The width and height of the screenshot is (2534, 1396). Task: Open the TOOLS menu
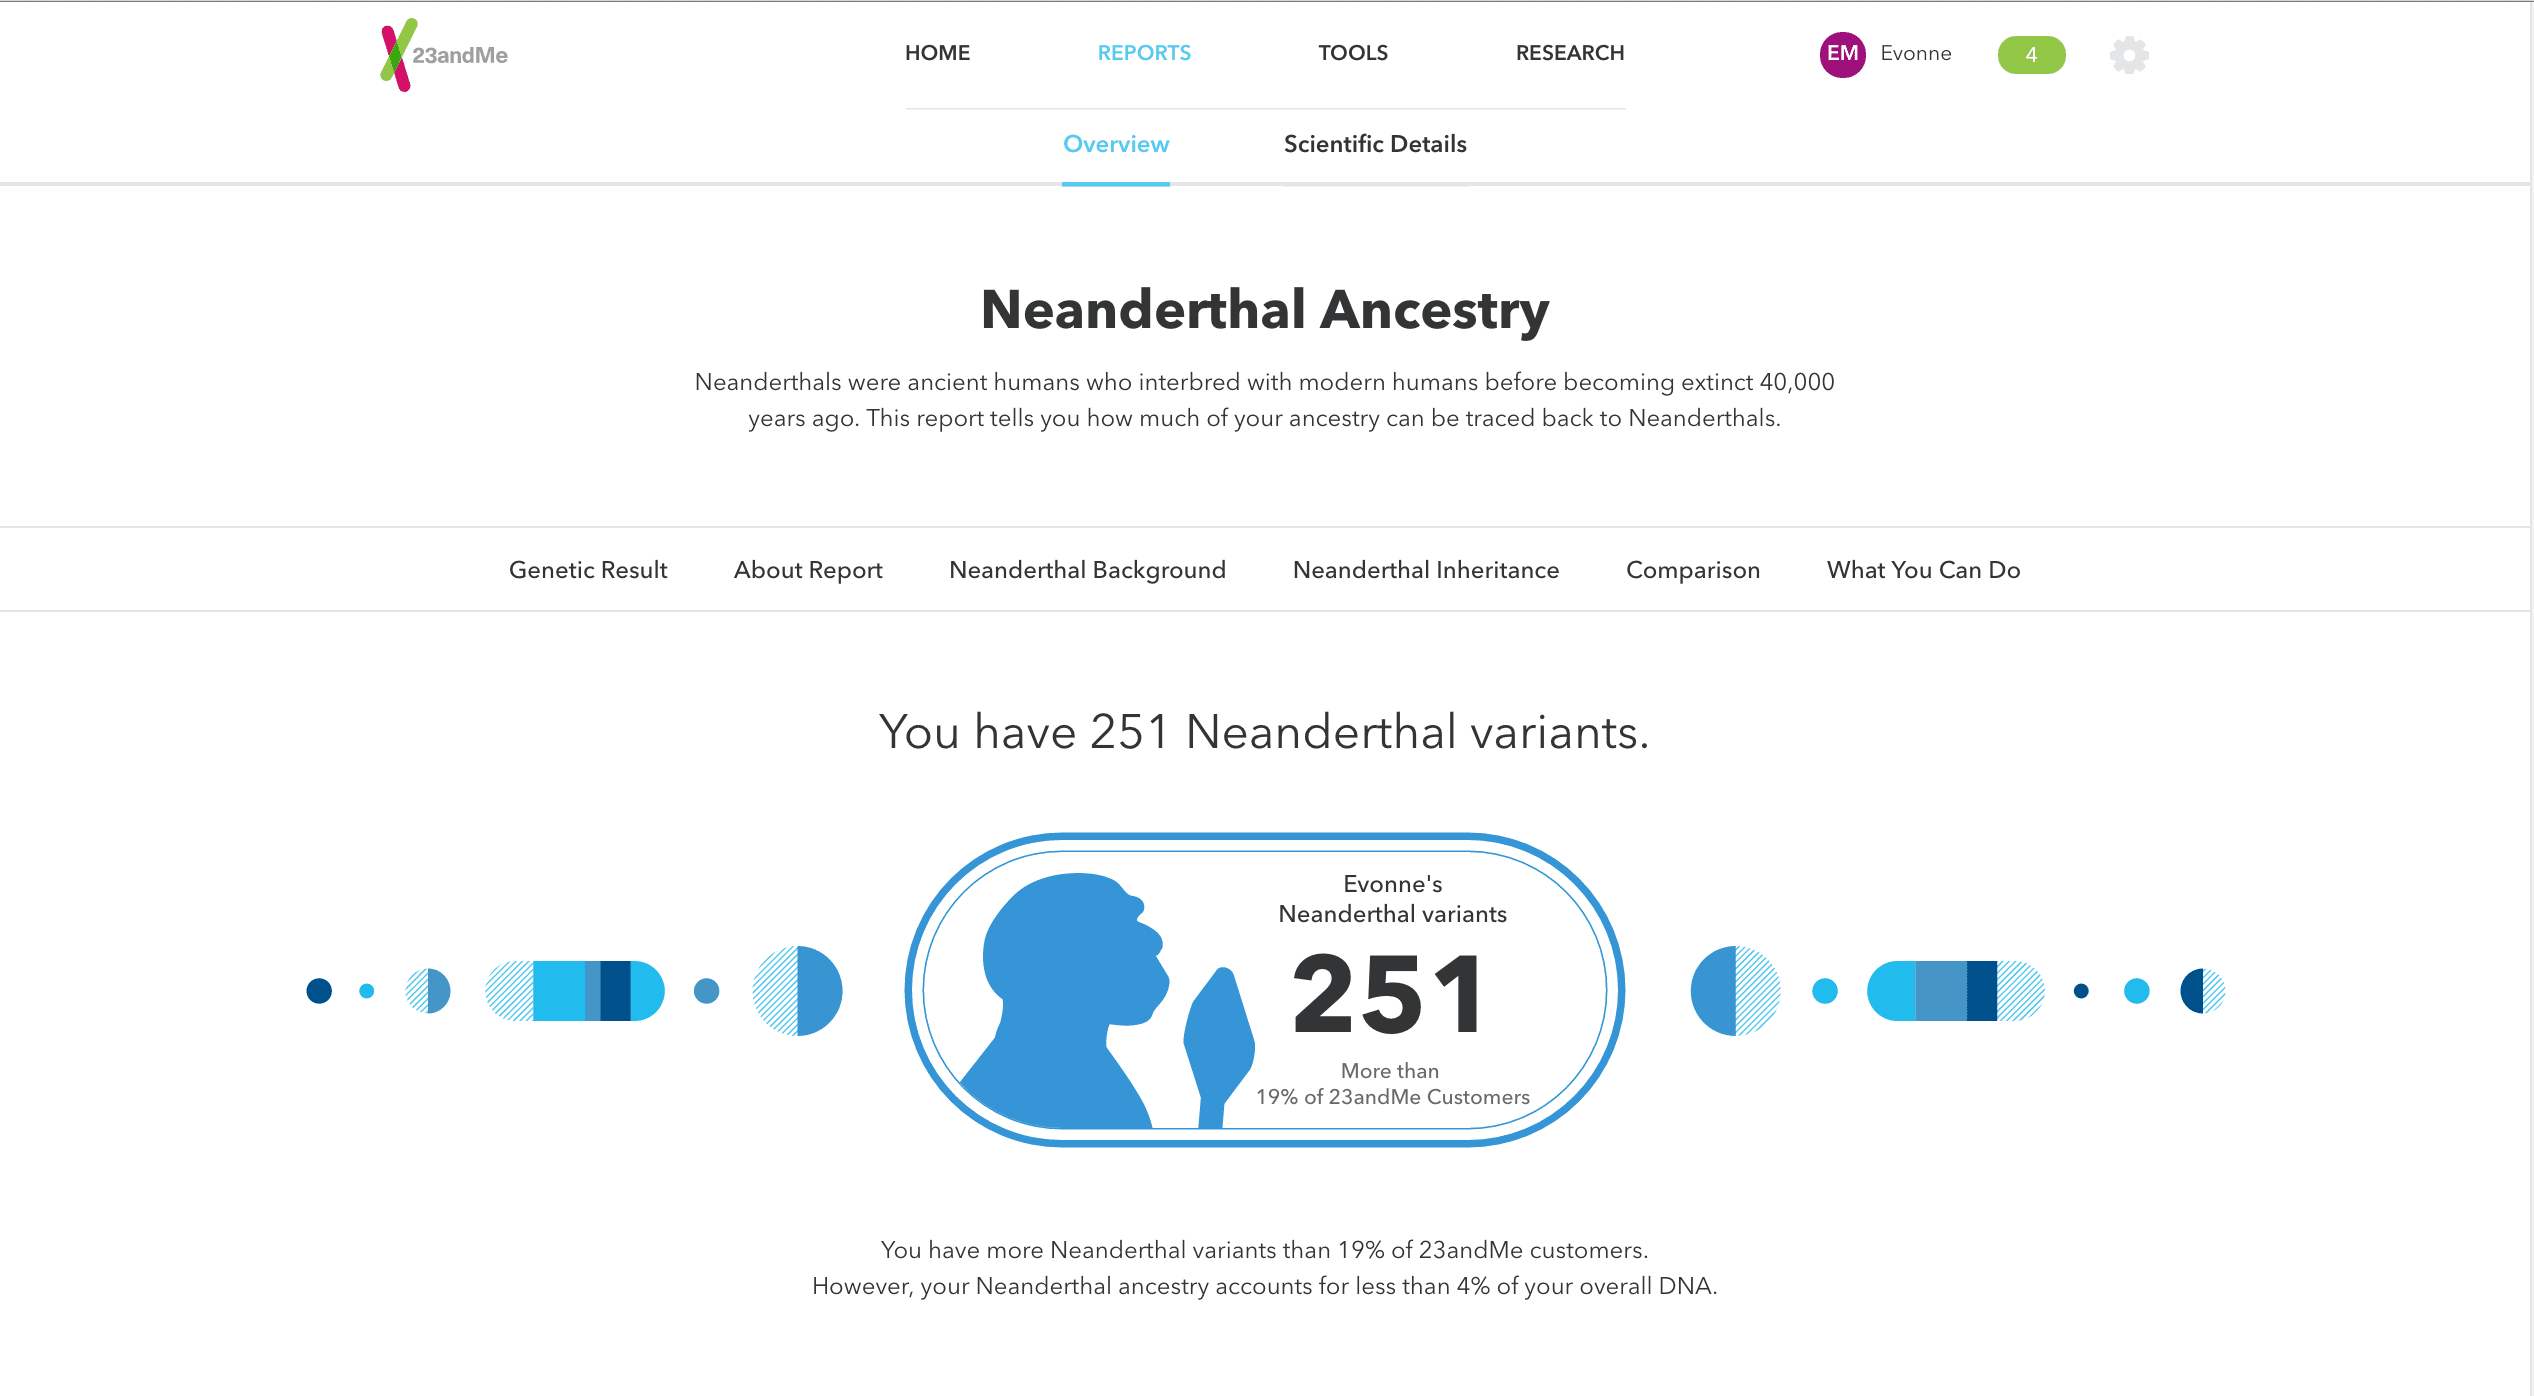pos(1352,53)
